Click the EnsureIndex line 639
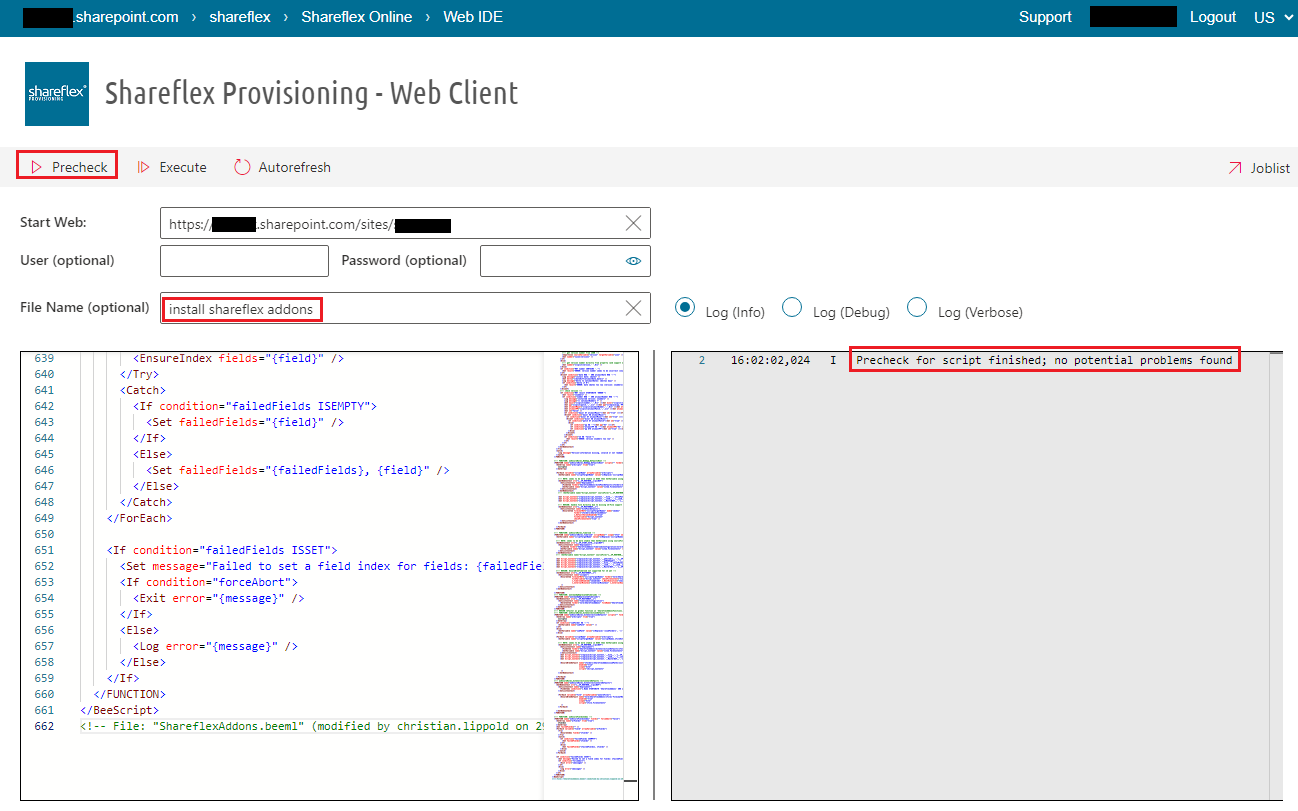This screenshot has width=1298, height=811. 238,358
